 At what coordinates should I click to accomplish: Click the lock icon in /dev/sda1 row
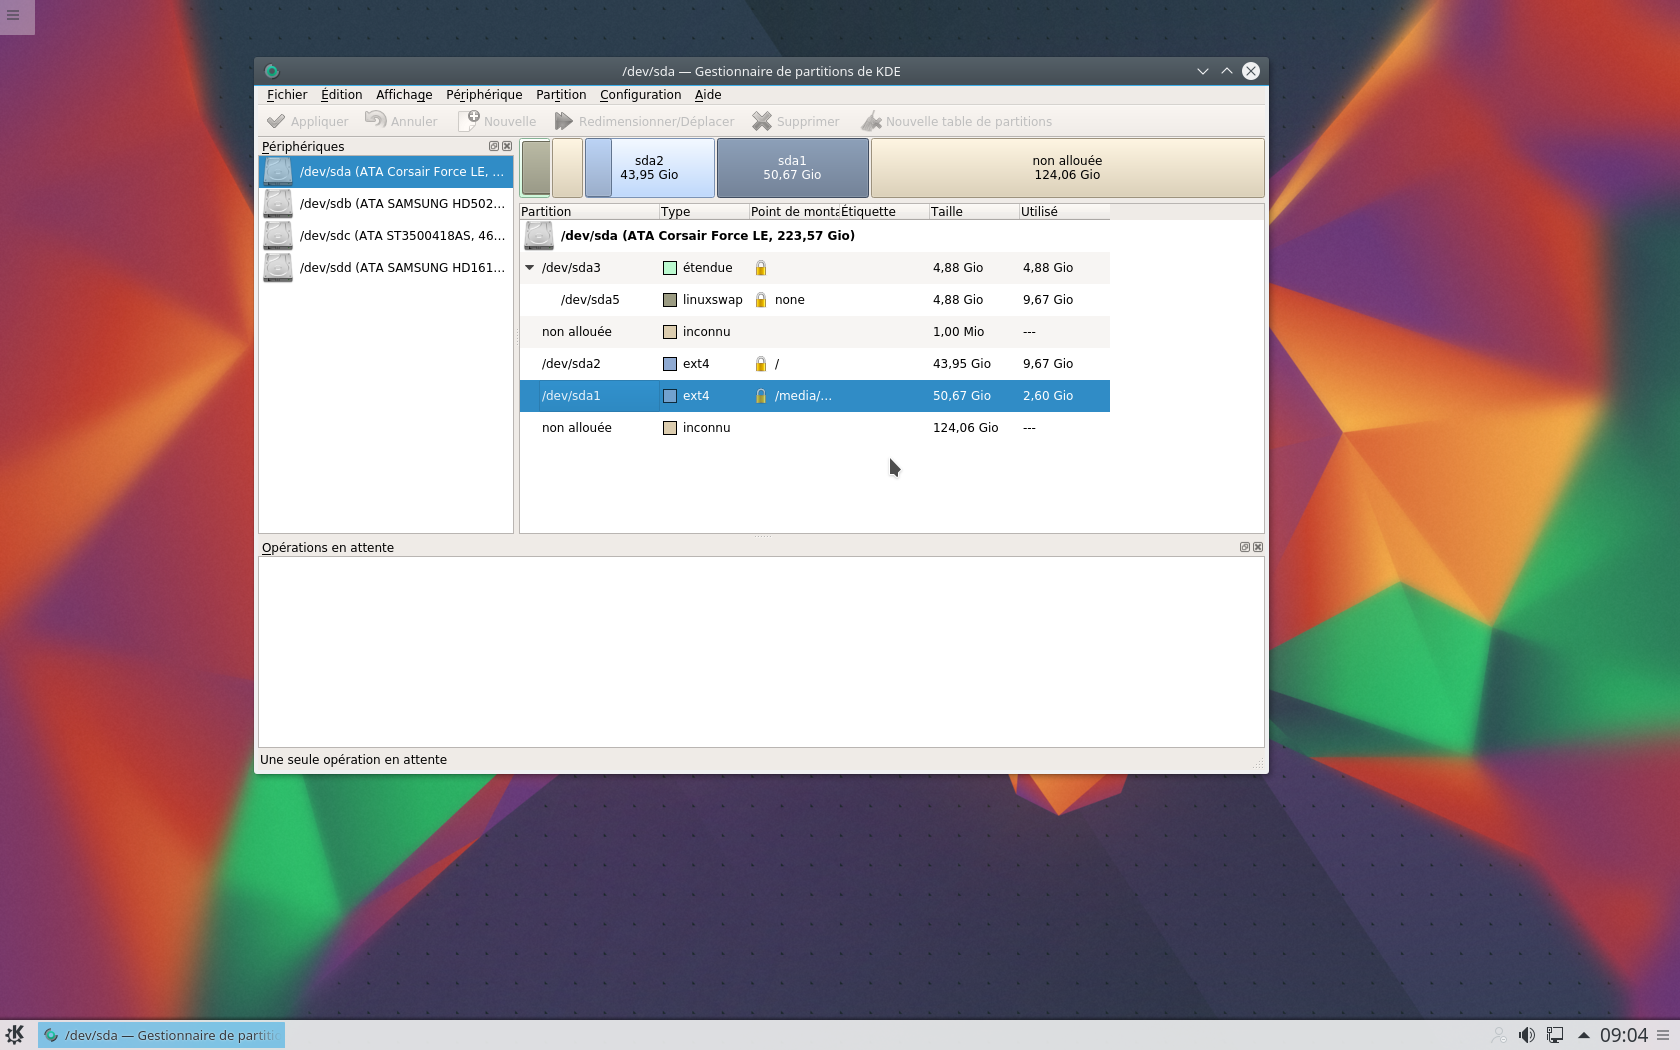click(761, 396)
